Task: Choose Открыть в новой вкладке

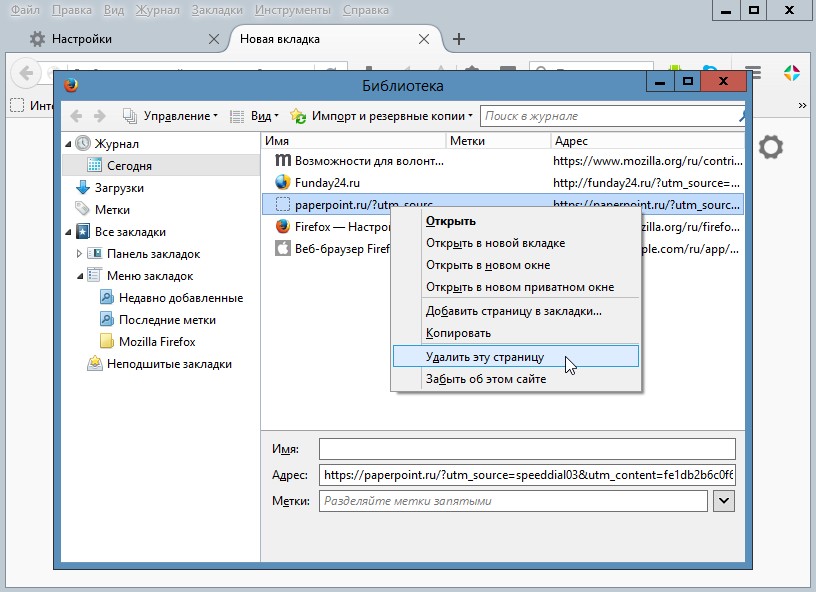Action: click(x=516, y=243)
